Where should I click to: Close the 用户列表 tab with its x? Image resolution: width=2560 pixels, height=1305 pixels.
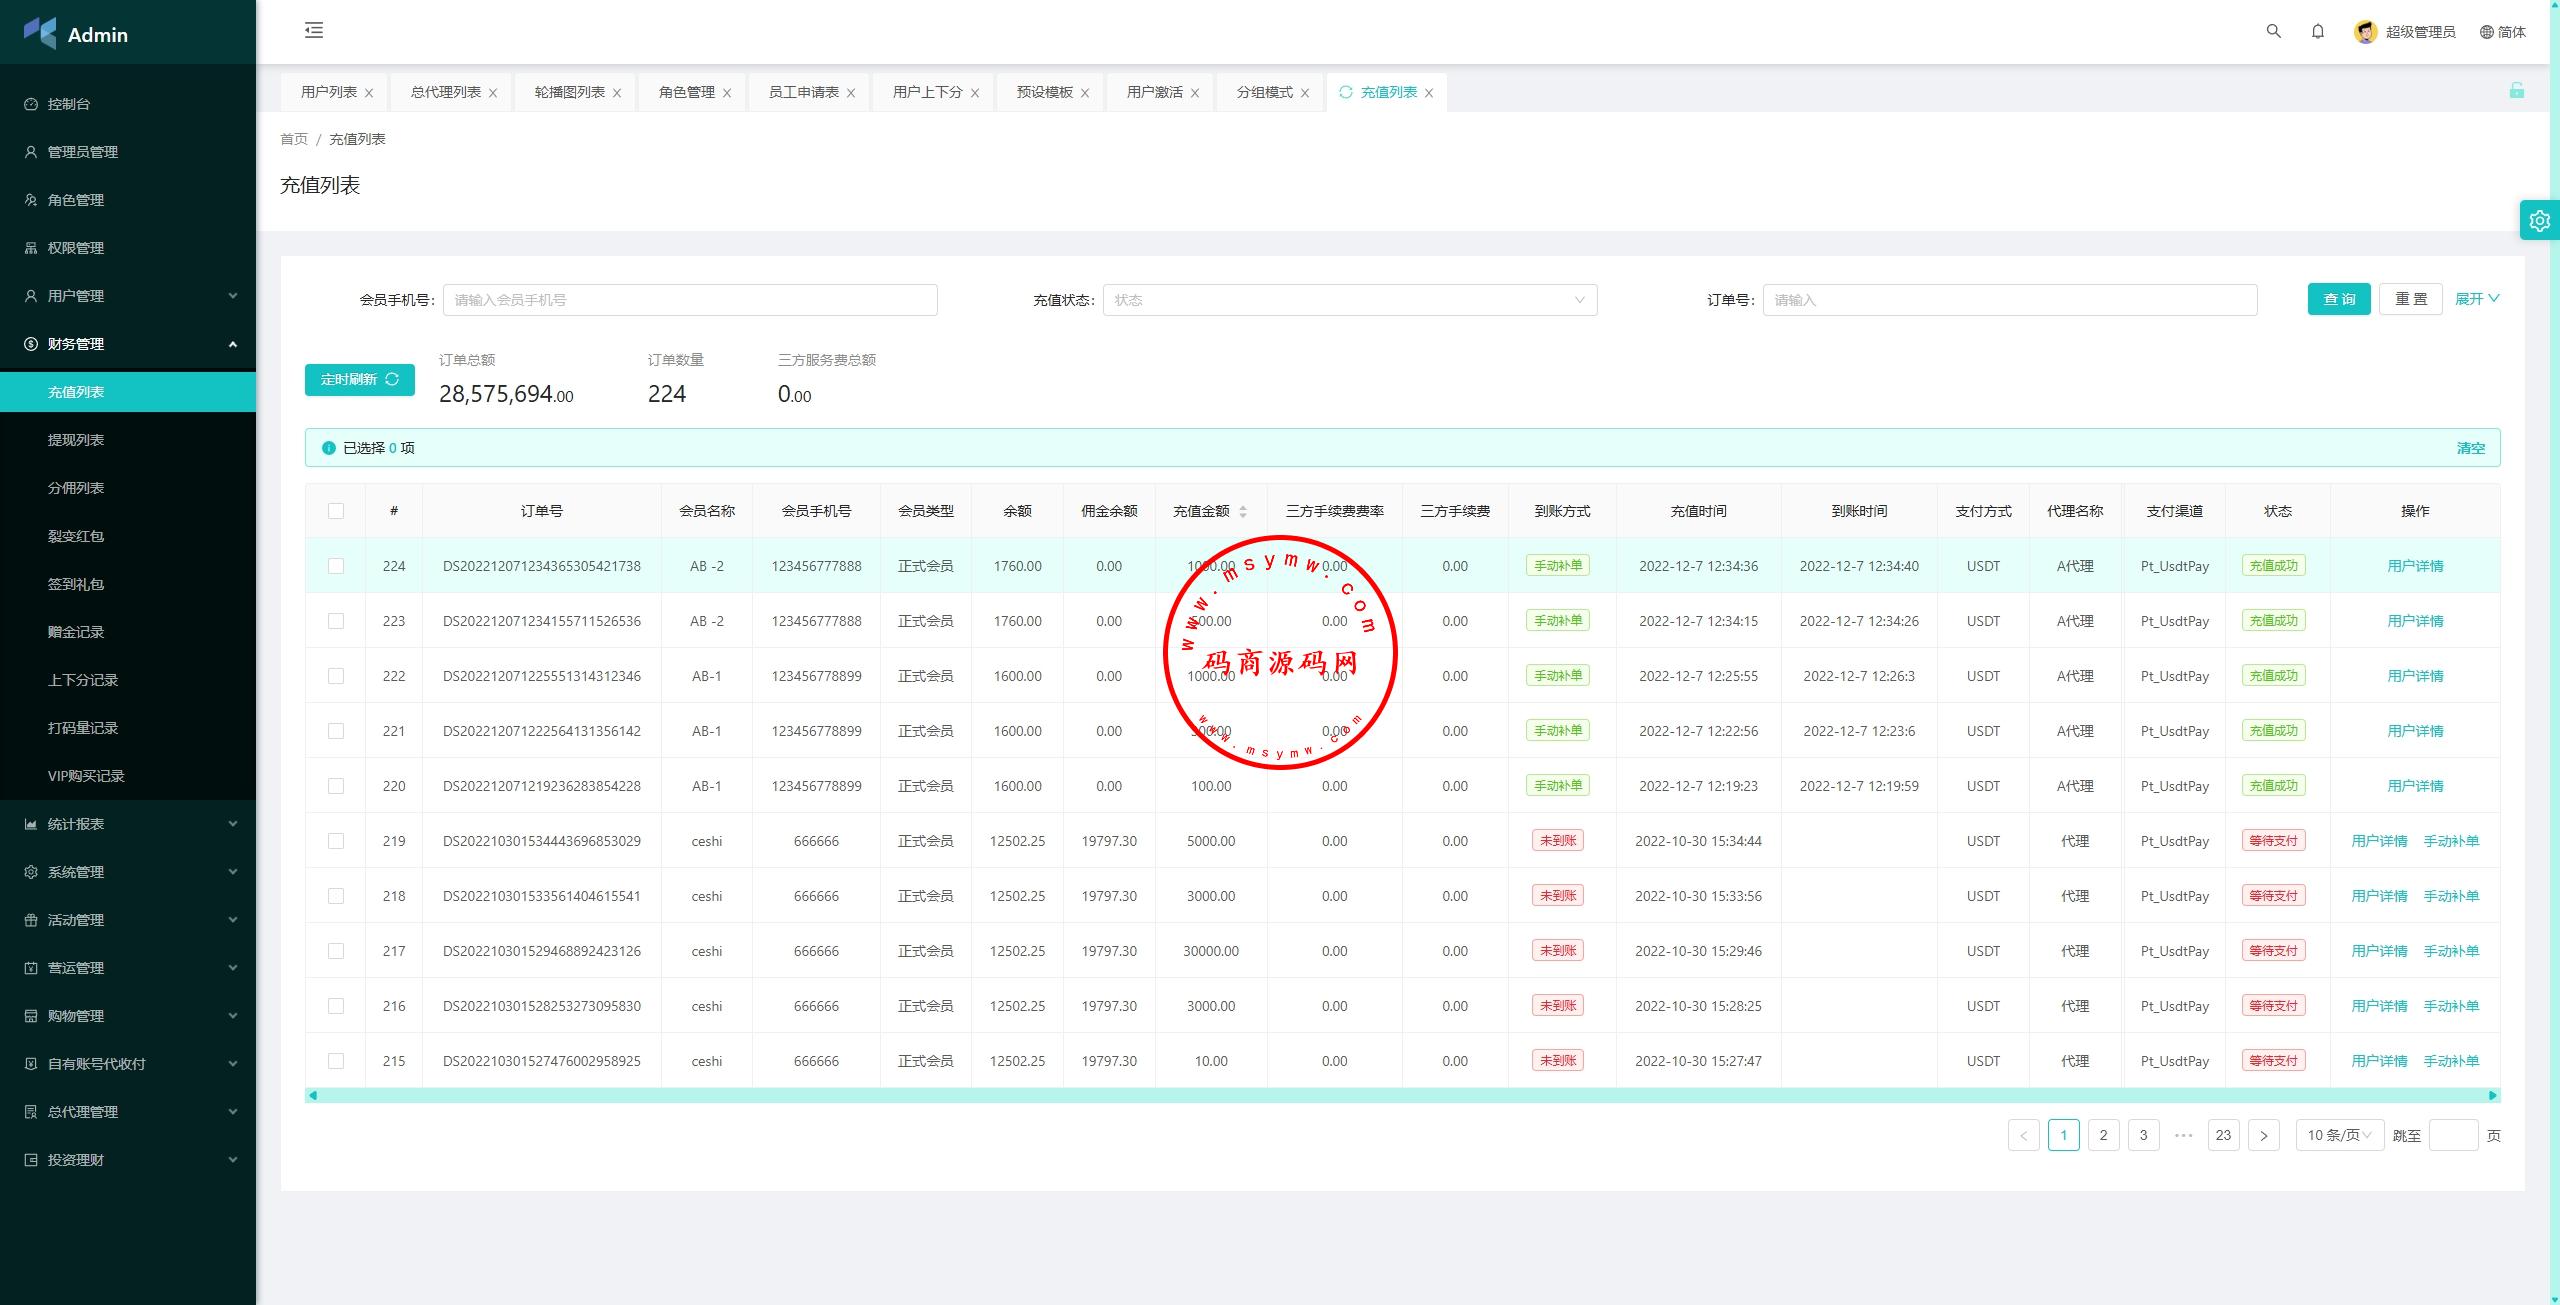(x=369, y=93)
